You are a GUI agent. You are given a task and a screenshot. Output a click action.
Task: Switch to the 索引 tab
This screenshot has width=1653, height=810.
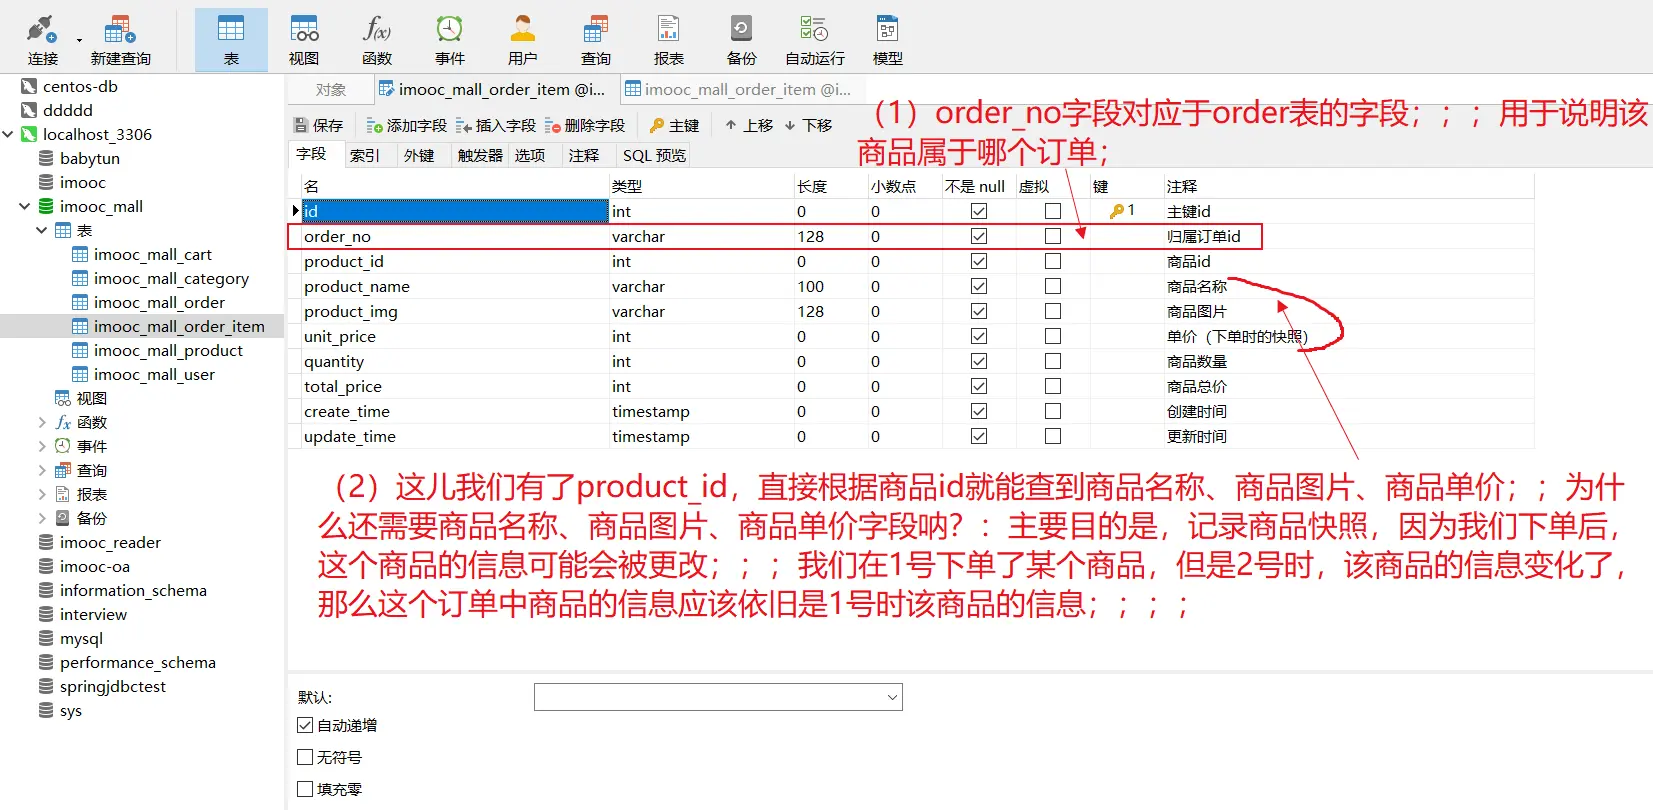365,155
